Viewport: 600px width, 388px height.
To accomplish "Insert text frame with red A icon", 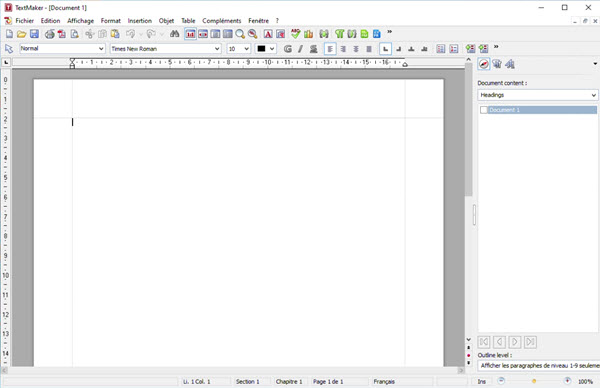I will [268, 34].
